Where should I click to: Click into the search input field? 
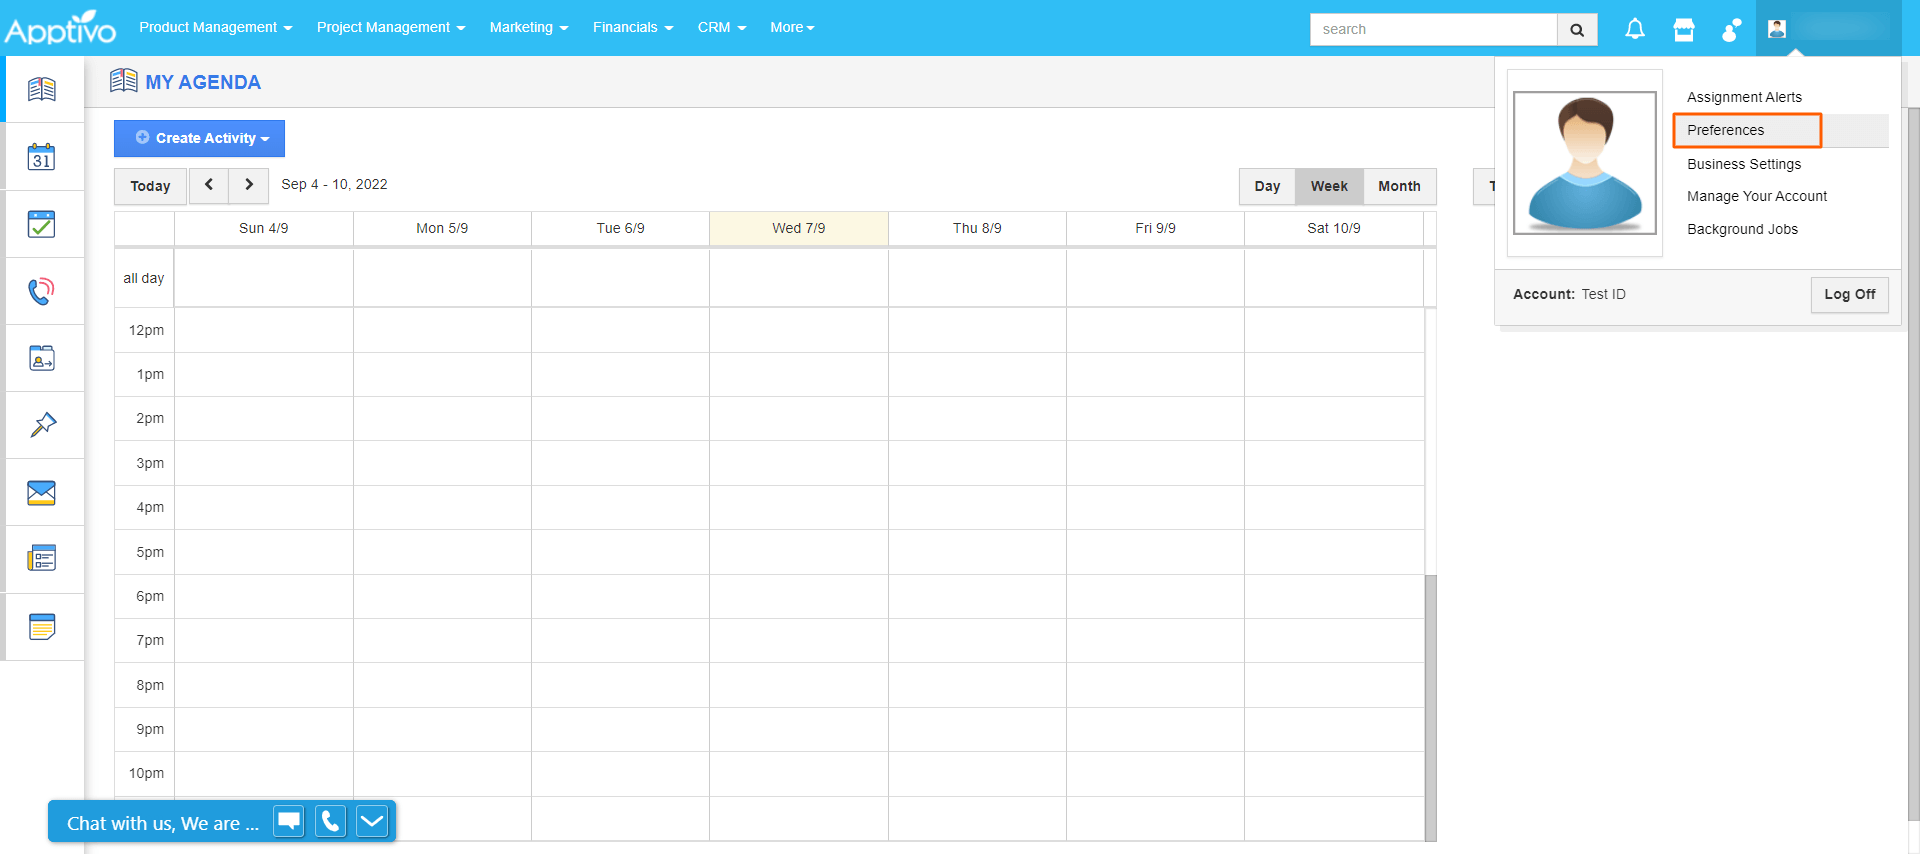point(1433,29)
